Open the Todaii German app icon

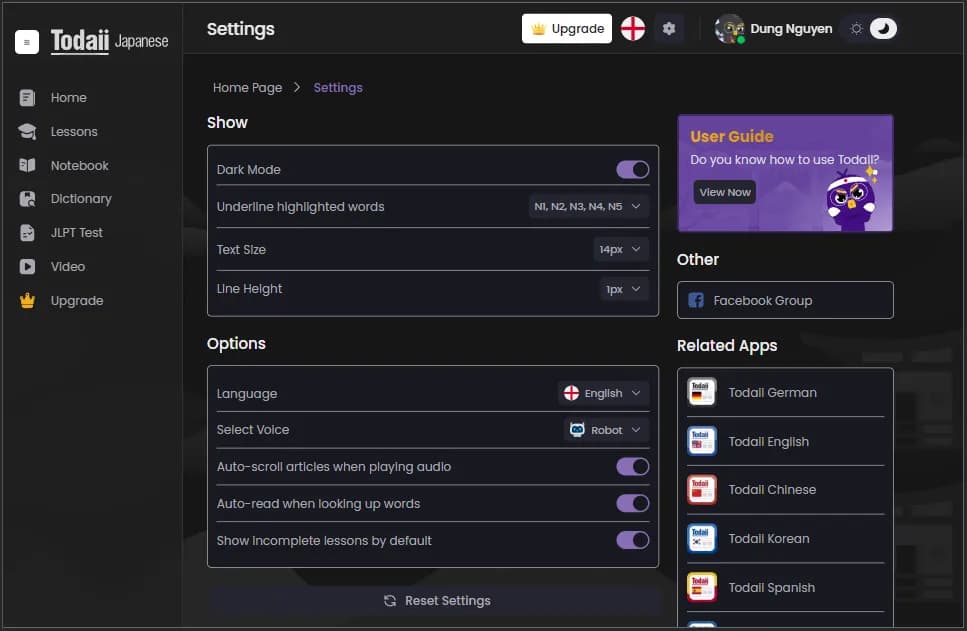point(702,393)
